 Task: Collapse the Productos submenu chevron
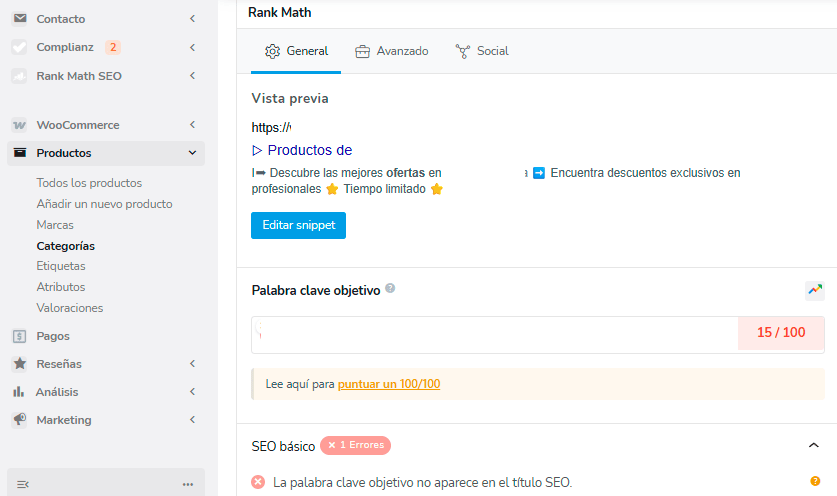click(192, 153)
